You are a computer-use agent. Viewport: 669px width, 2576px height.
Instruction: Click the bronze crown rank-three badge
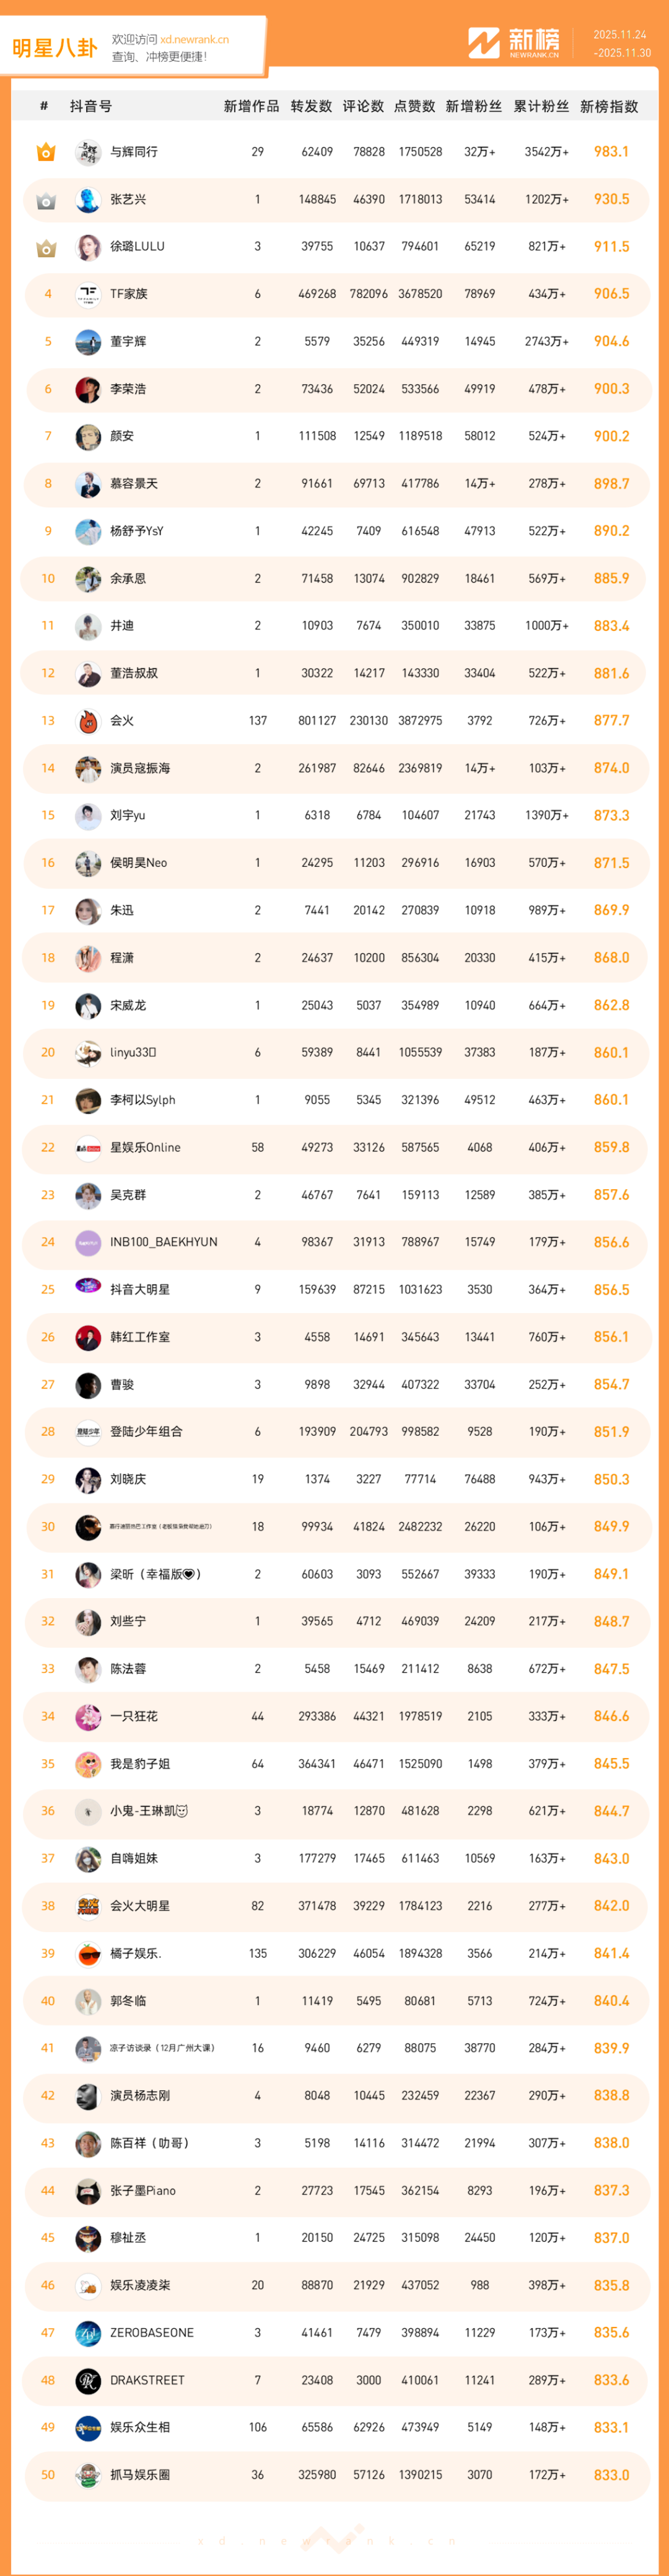point(46,247)
